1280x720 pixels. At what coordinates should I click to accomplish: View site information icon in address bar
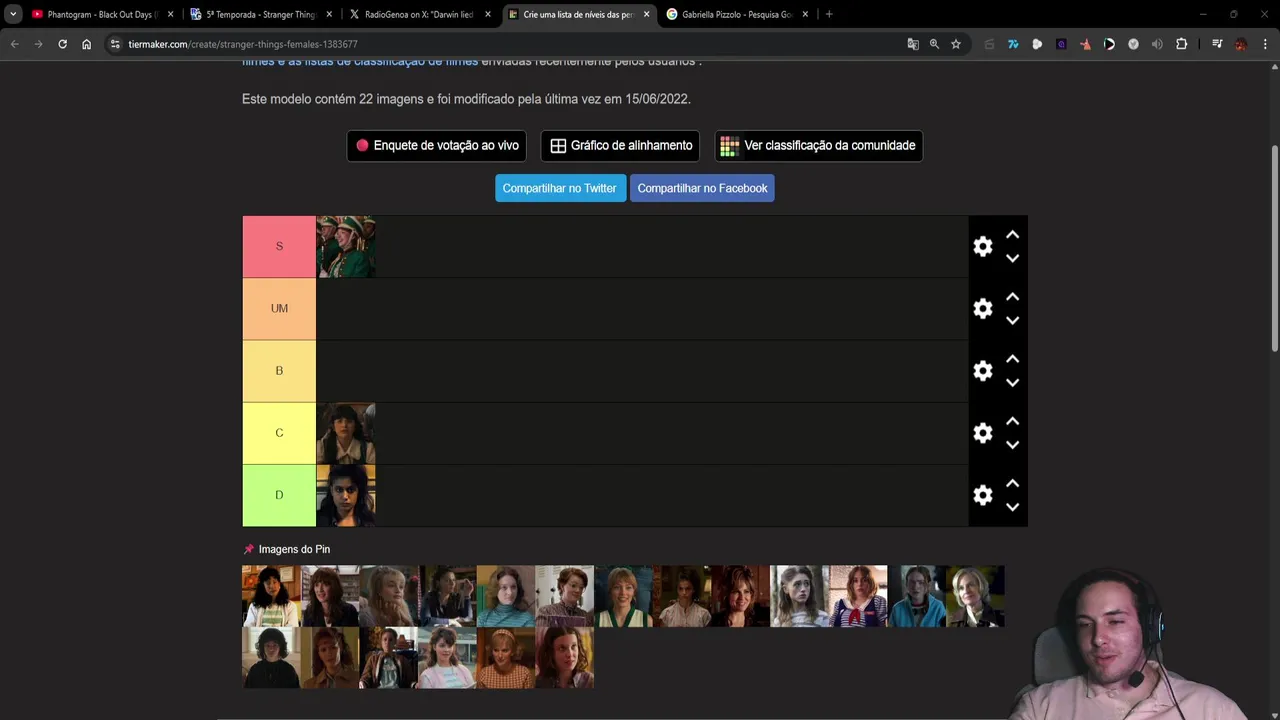coord(115,44)
